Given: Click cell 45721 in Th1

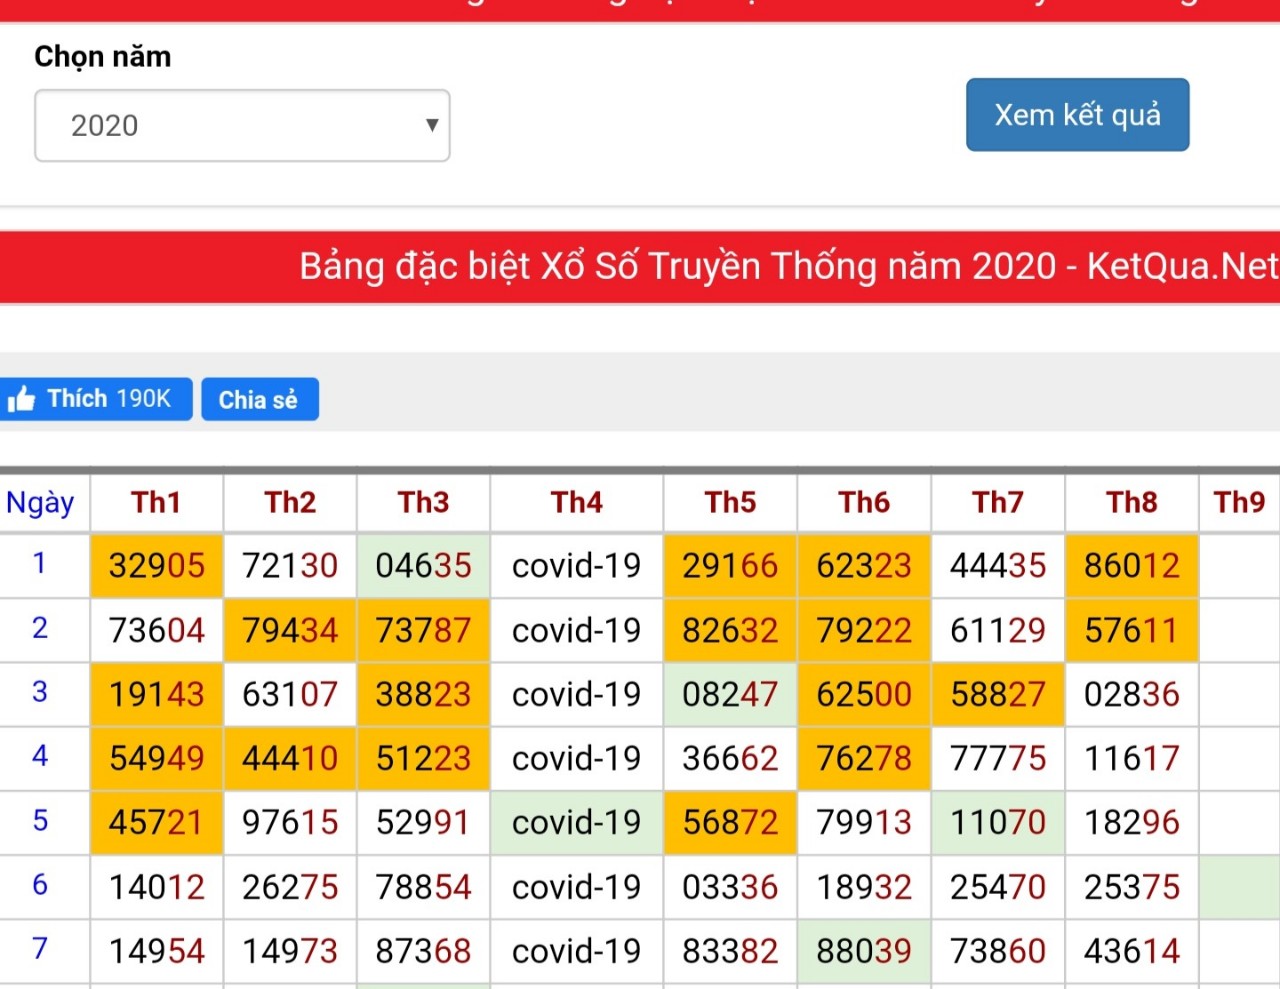Looking at the screenshot, I should click(x=157, y=822).
